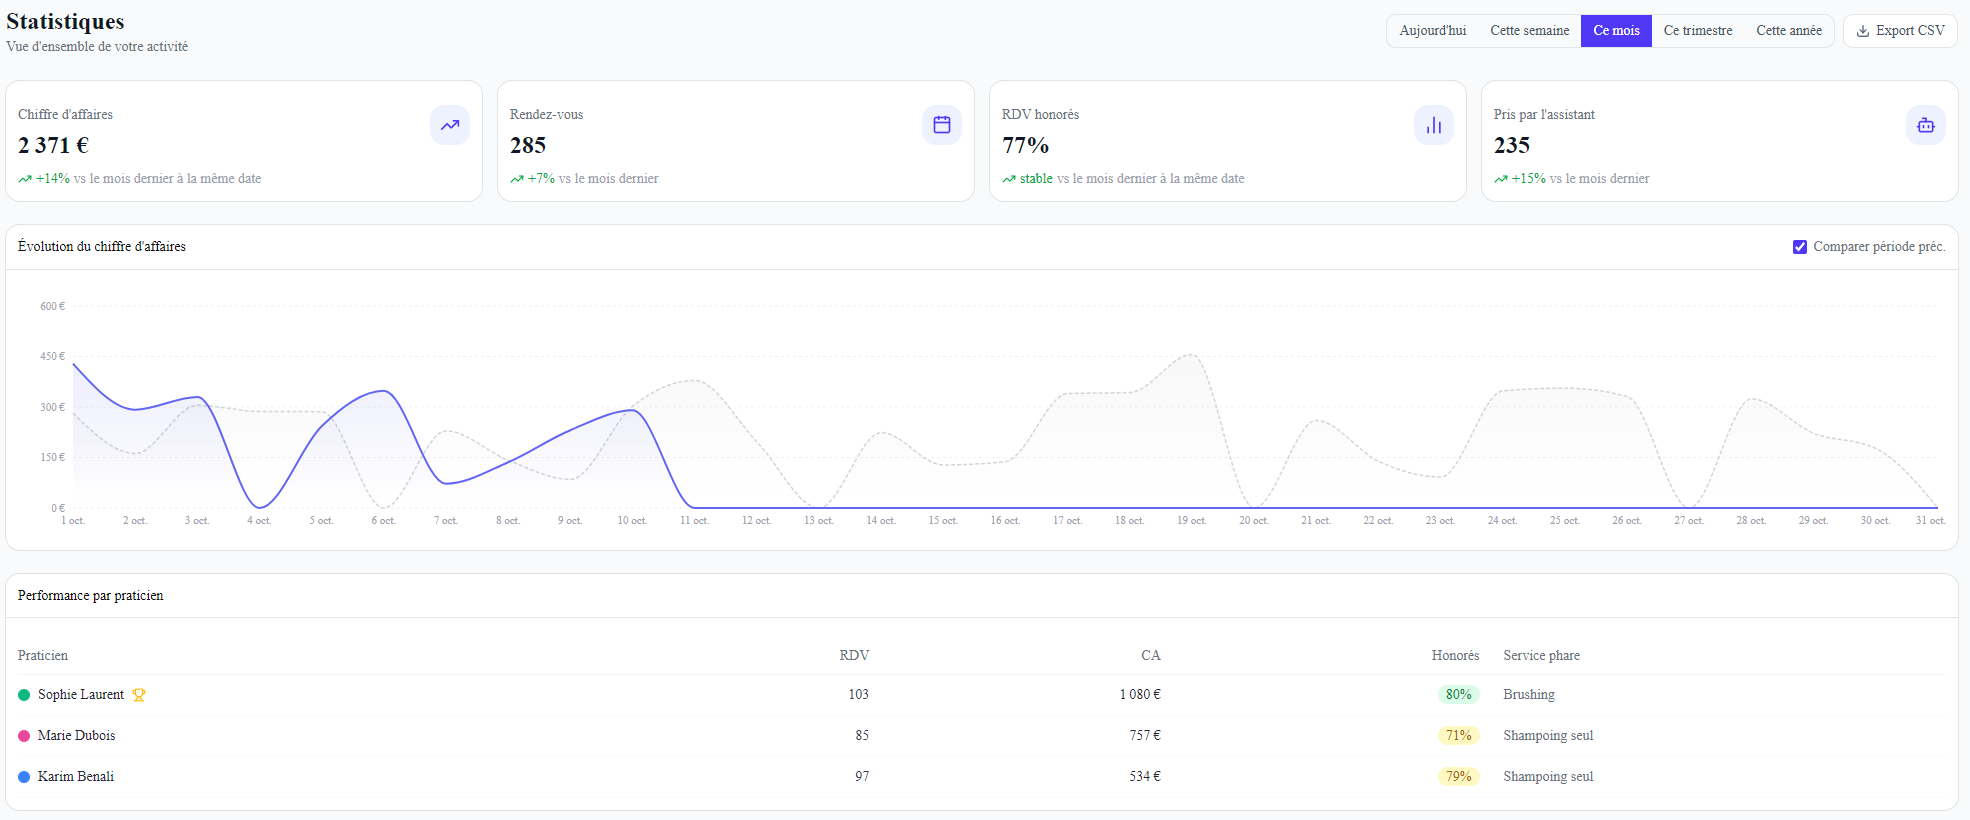Click the green trend arrow beside stable
1970x820 pixels.
[x=1009, y=179]
